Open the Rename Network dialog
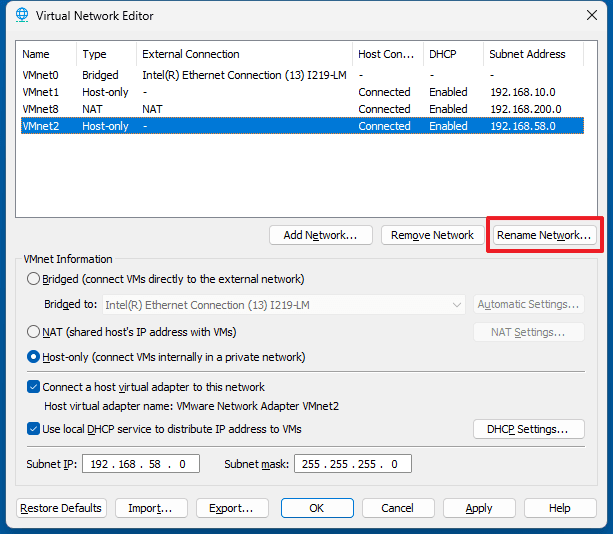 [x=543, y=235]
